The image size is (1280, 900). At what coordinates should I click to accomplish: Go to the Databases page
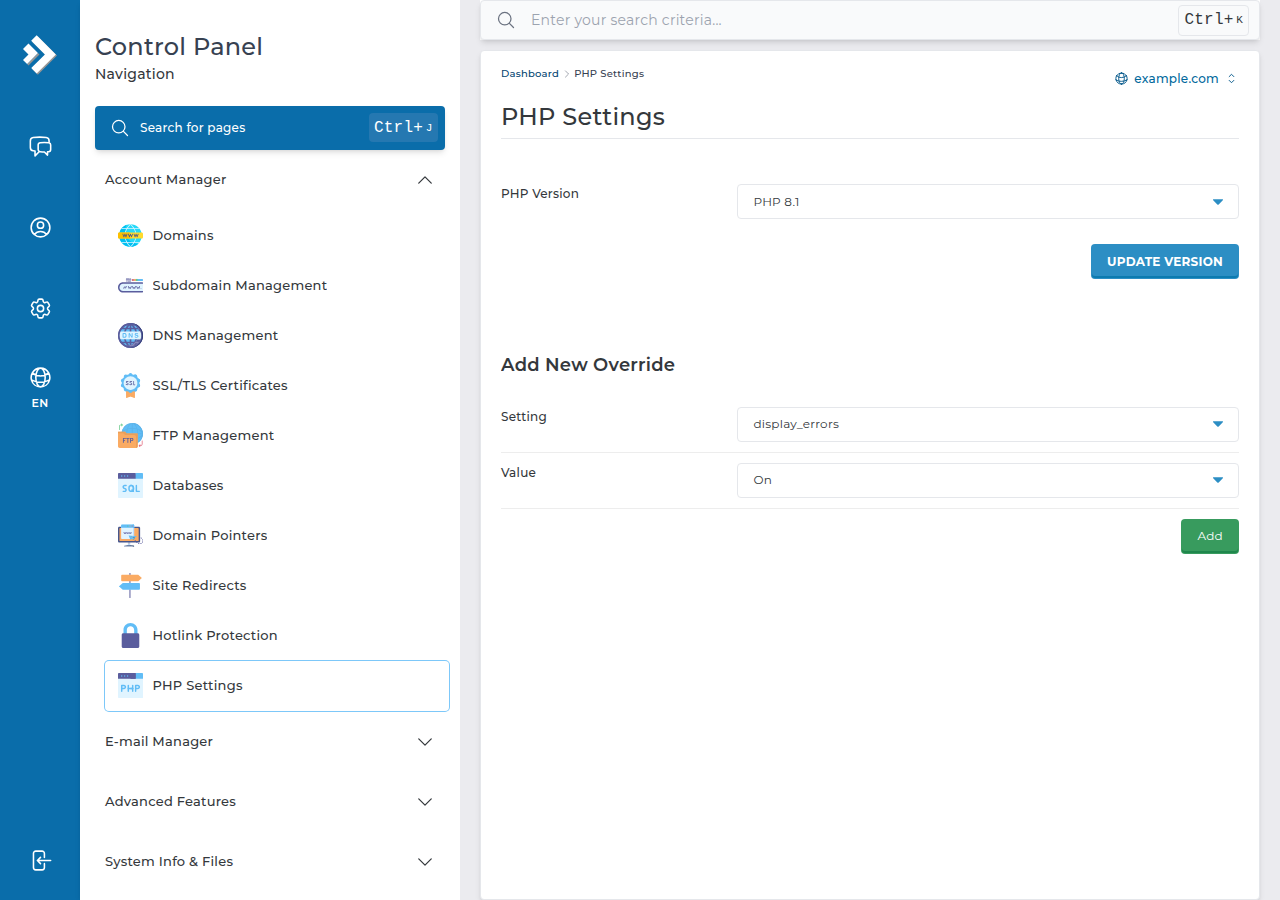[277, 486]
